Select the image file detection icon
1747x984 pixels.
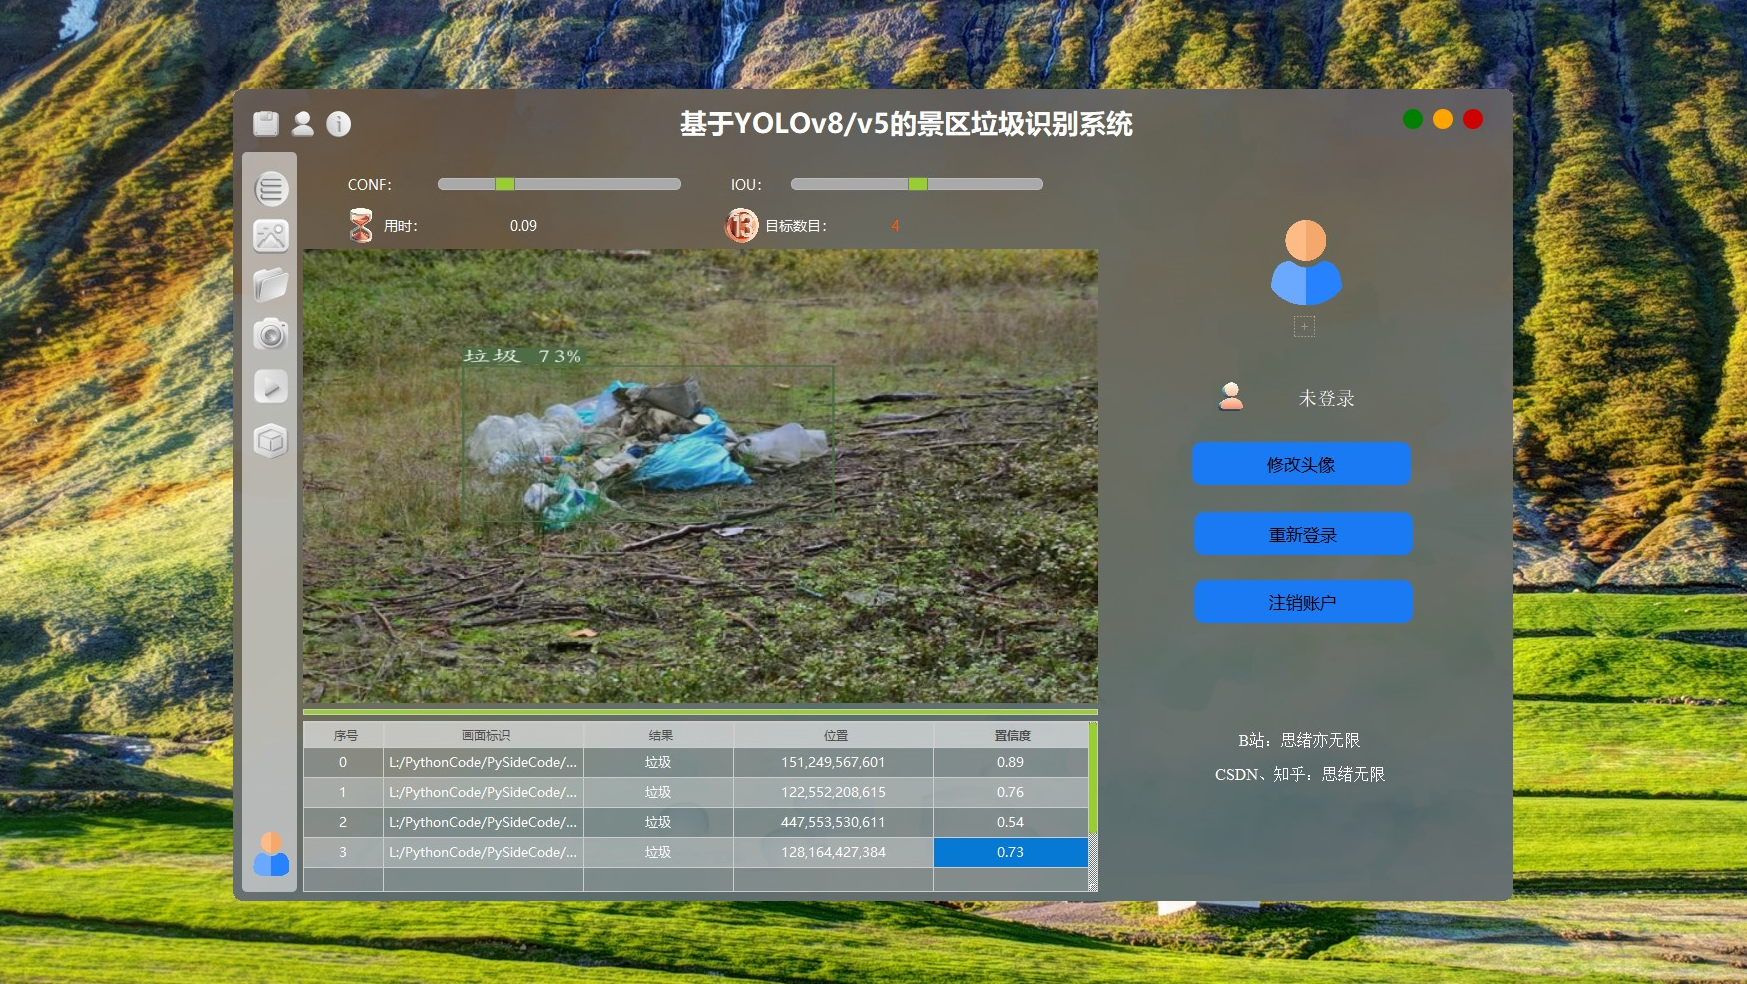click(x=271, y=237)
